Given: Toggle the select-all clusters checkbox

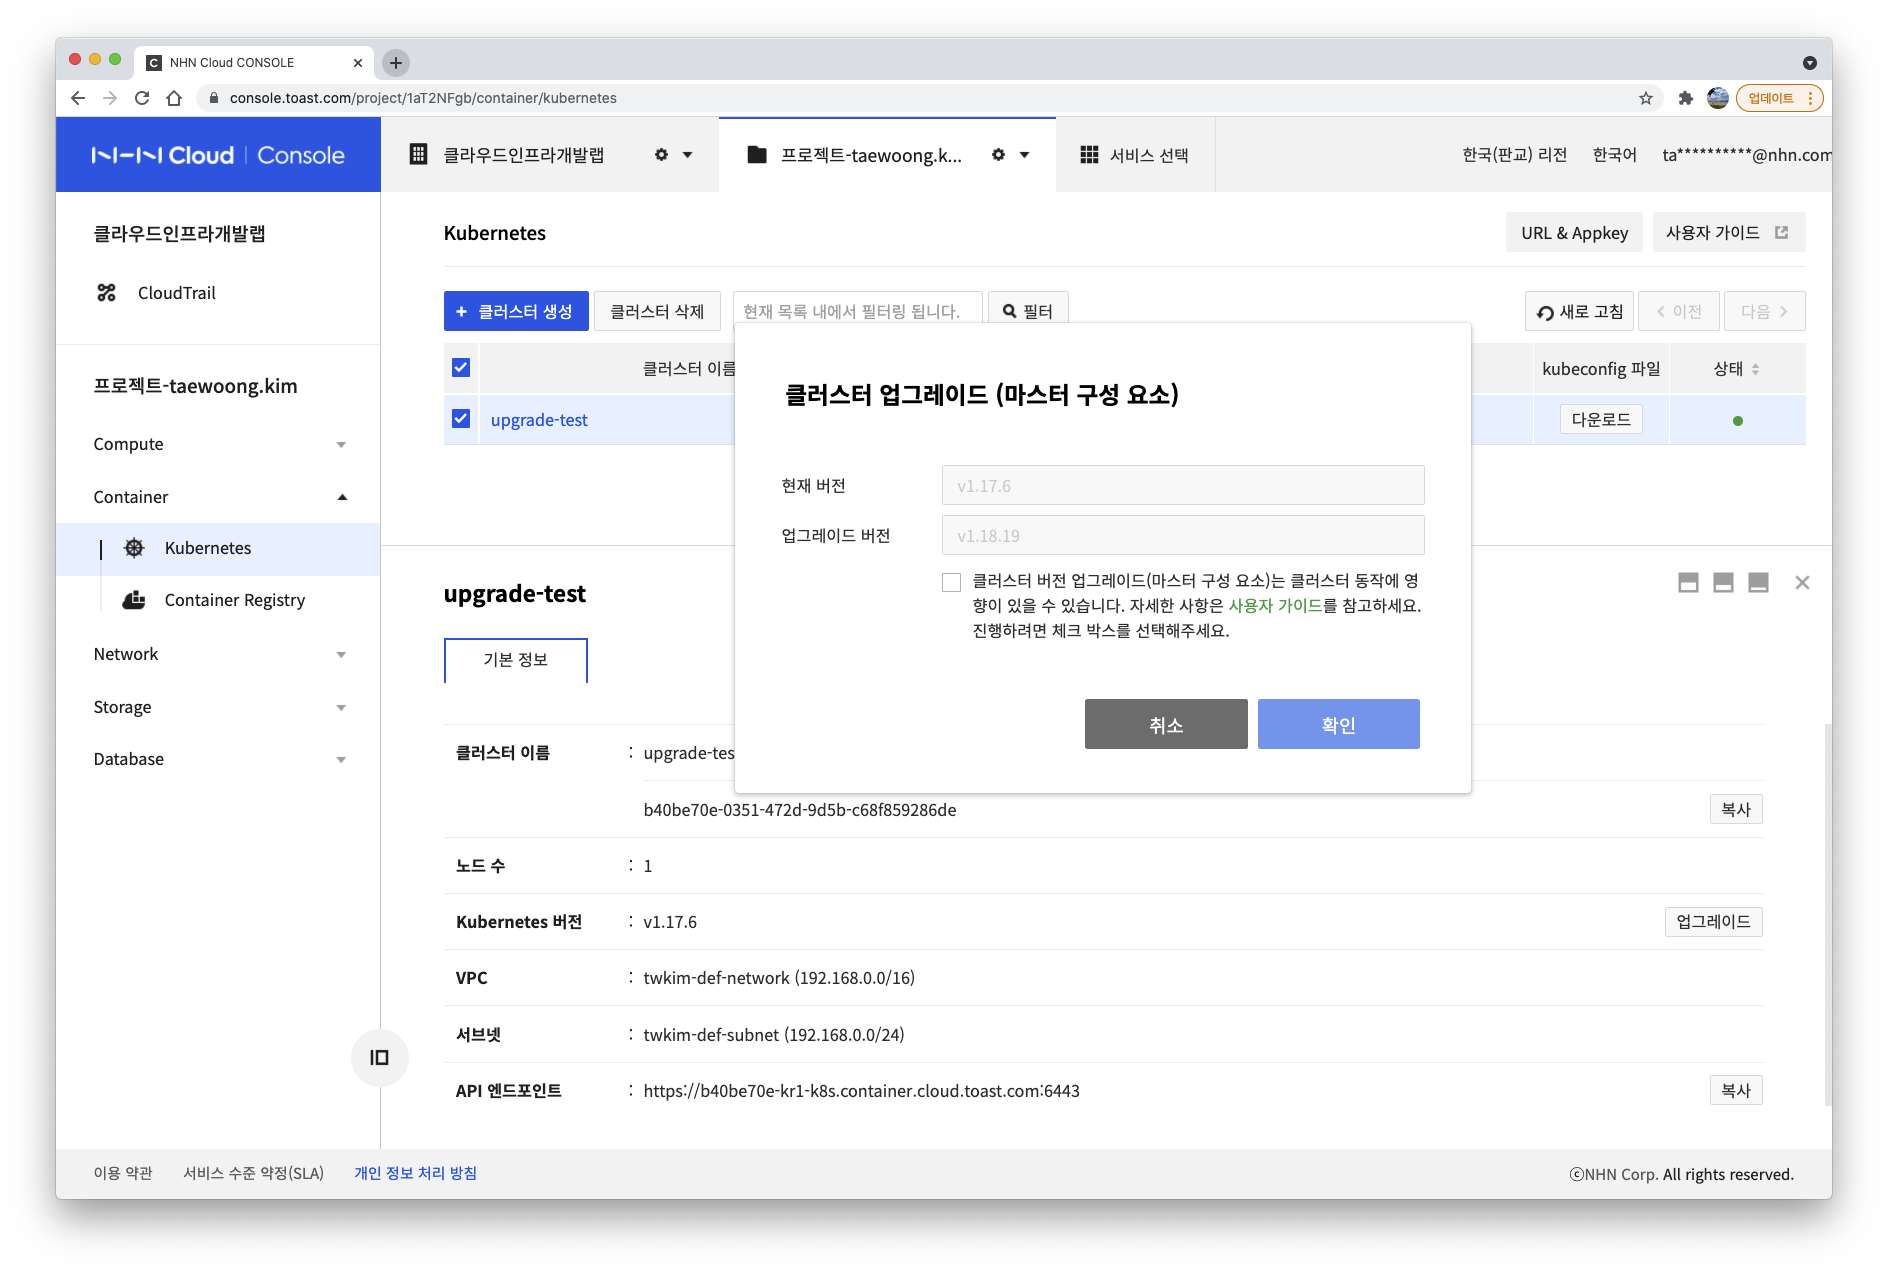Looking at the screenshot, I should (x=461, y=368).
